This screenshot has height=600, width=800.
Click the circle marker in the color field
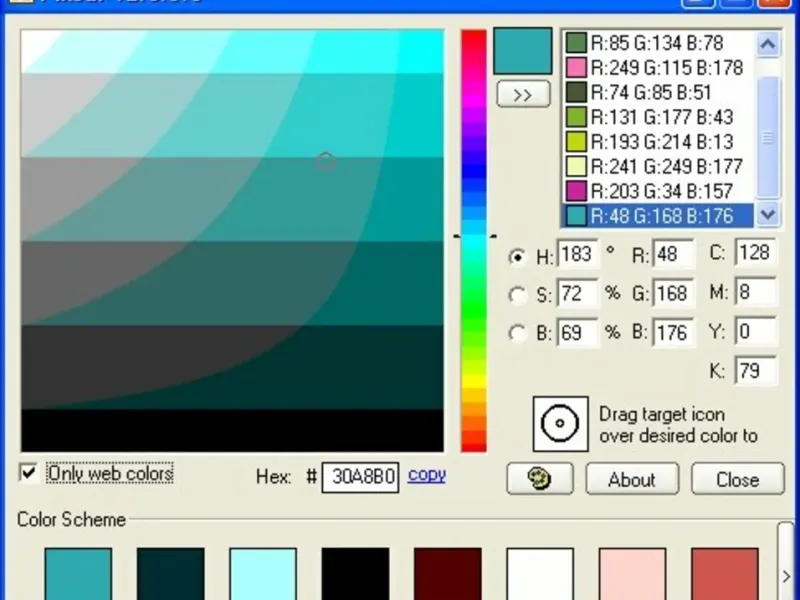tap(326, 161)
